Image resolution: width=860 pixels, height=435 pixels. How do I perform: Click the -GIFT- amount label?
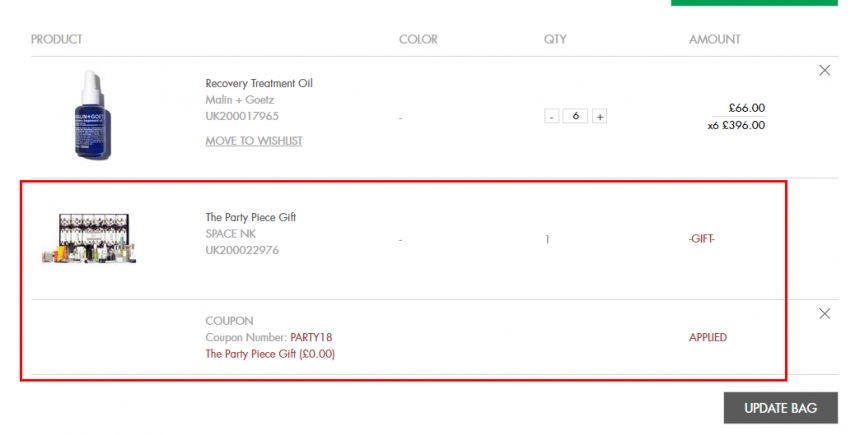click(x=702, y=240)
